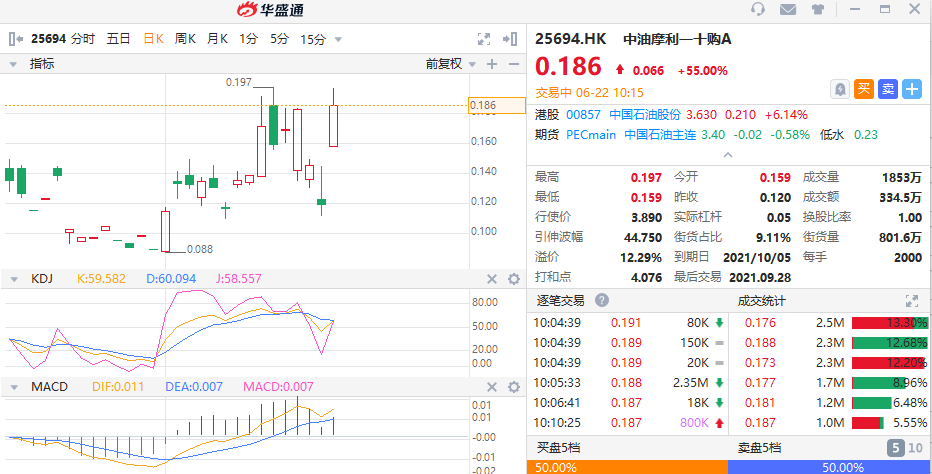This screenshot has height=474, width=932.
Task: Show 5 levels of order book
Action: click(896, 448)
